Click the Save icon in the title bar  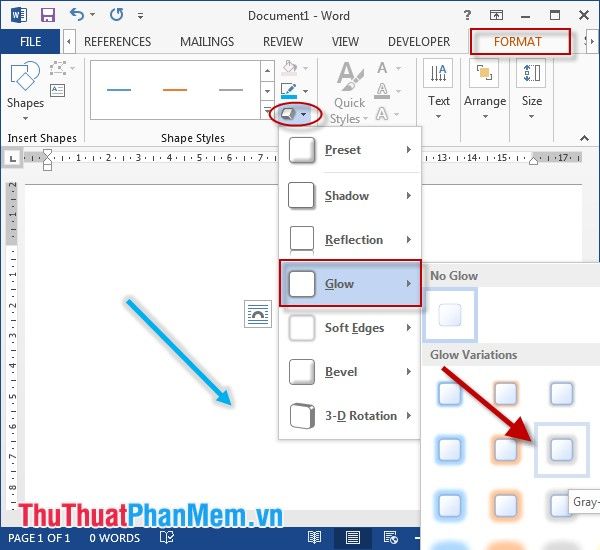coord(47,15)
